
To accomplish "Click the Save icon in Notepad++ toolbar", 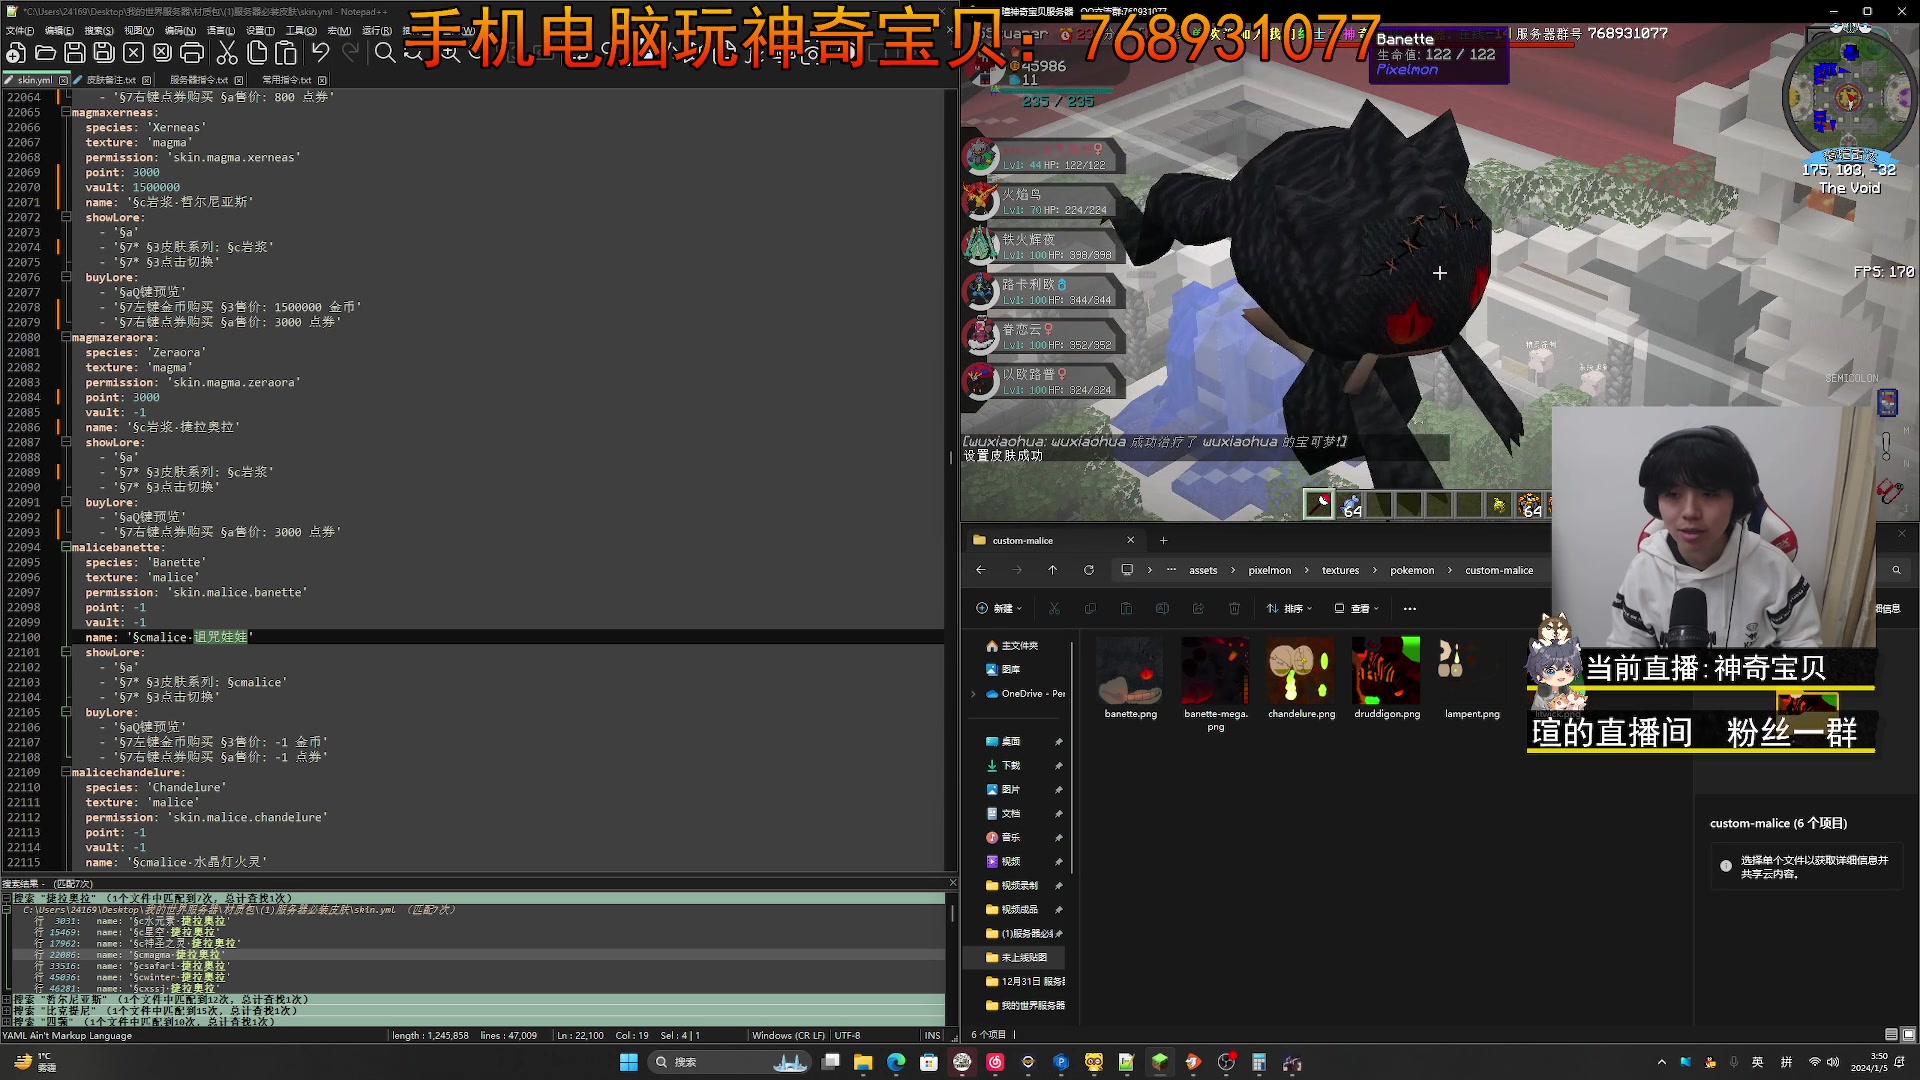I will point(75,53).
